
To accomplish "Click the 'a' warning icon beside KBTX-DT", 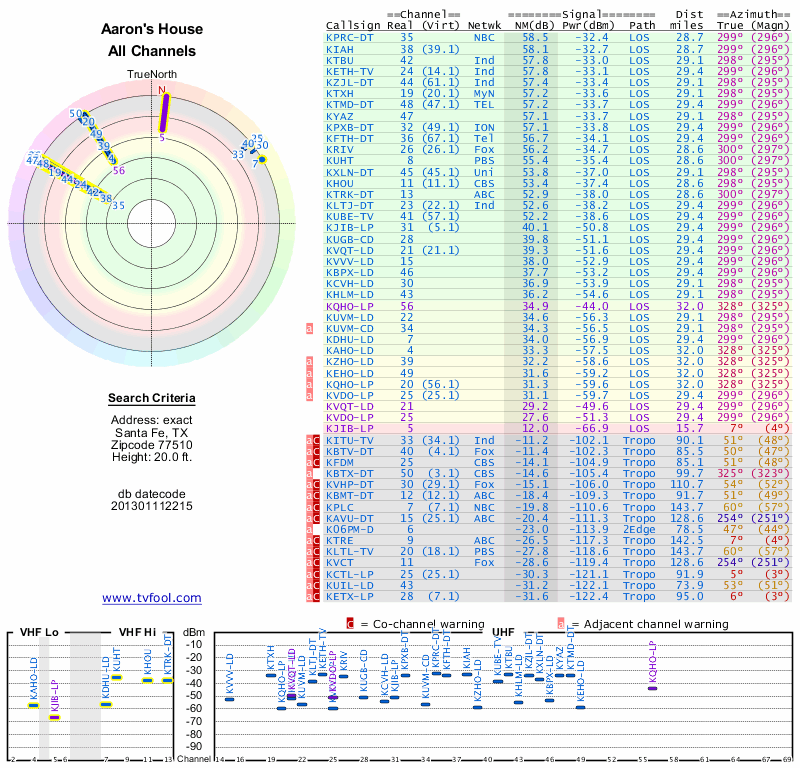I will (x=309, y=474).
